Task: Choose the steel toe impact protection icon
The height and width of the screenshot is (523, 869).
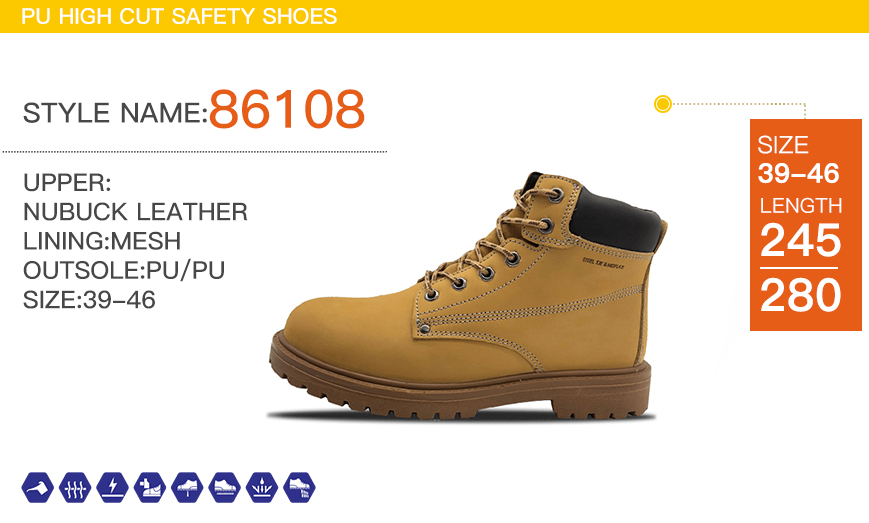Action: 150,488
